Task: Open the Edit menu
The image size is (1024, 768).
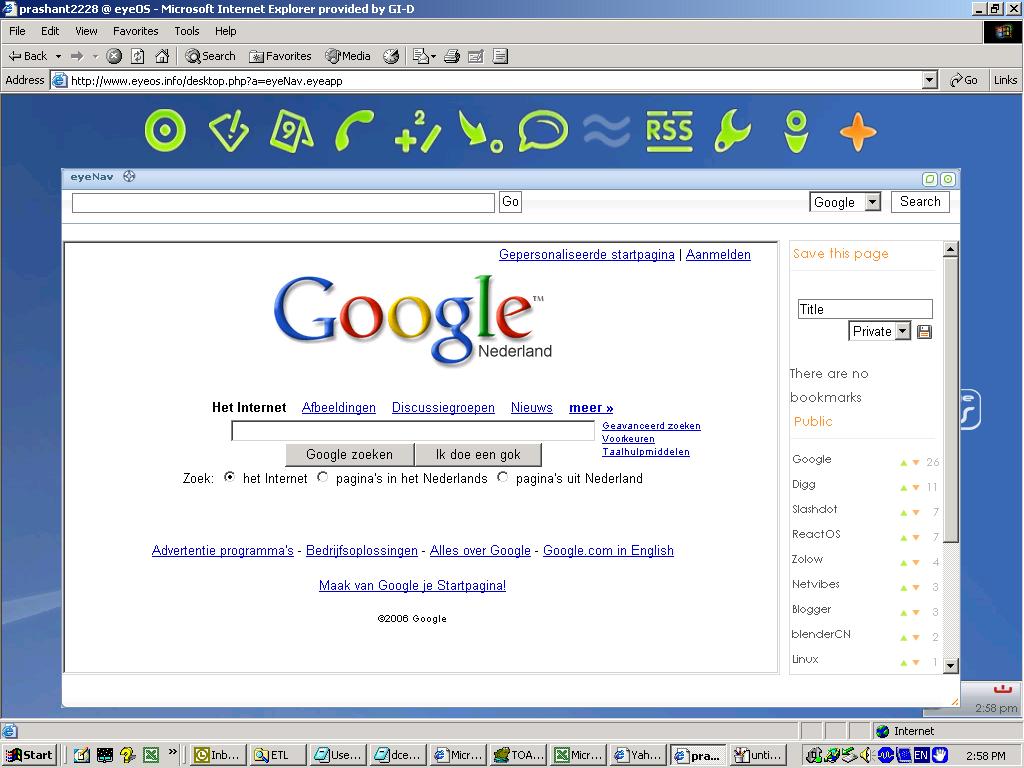Action: click(50, 31)
